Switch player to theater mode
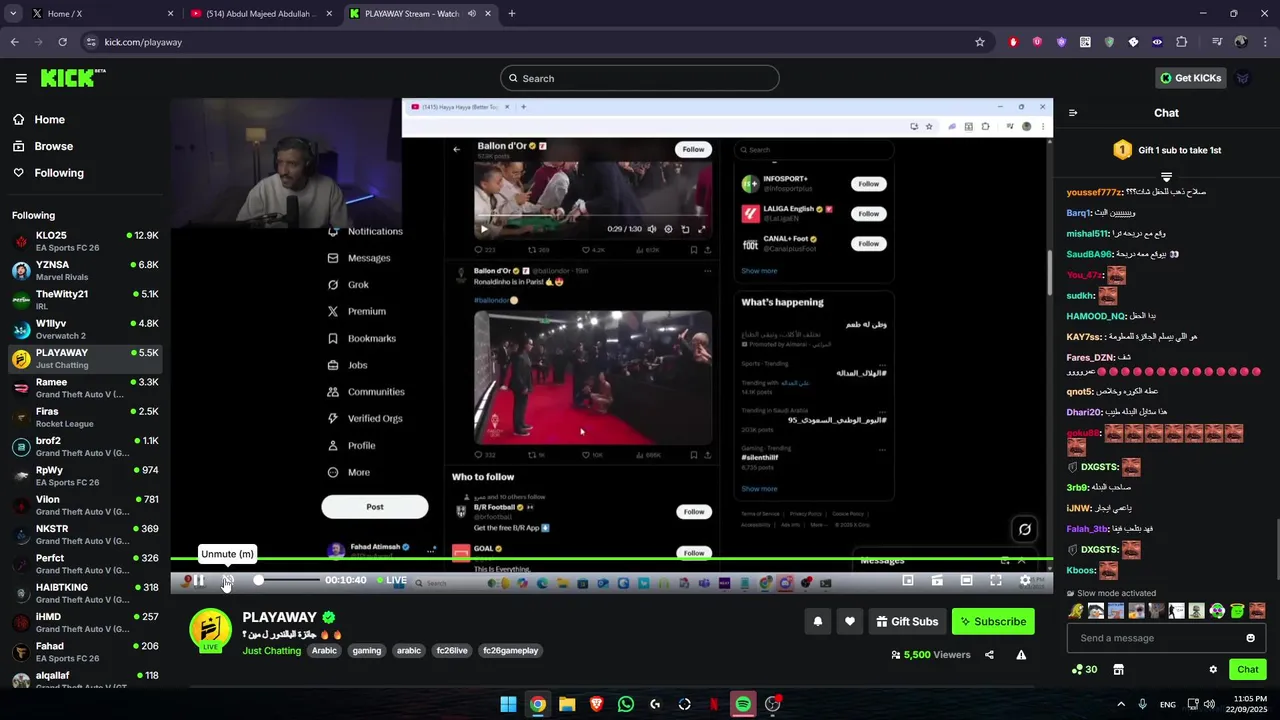This screenshot has height=720, width=1280. [x=966, y=580]
